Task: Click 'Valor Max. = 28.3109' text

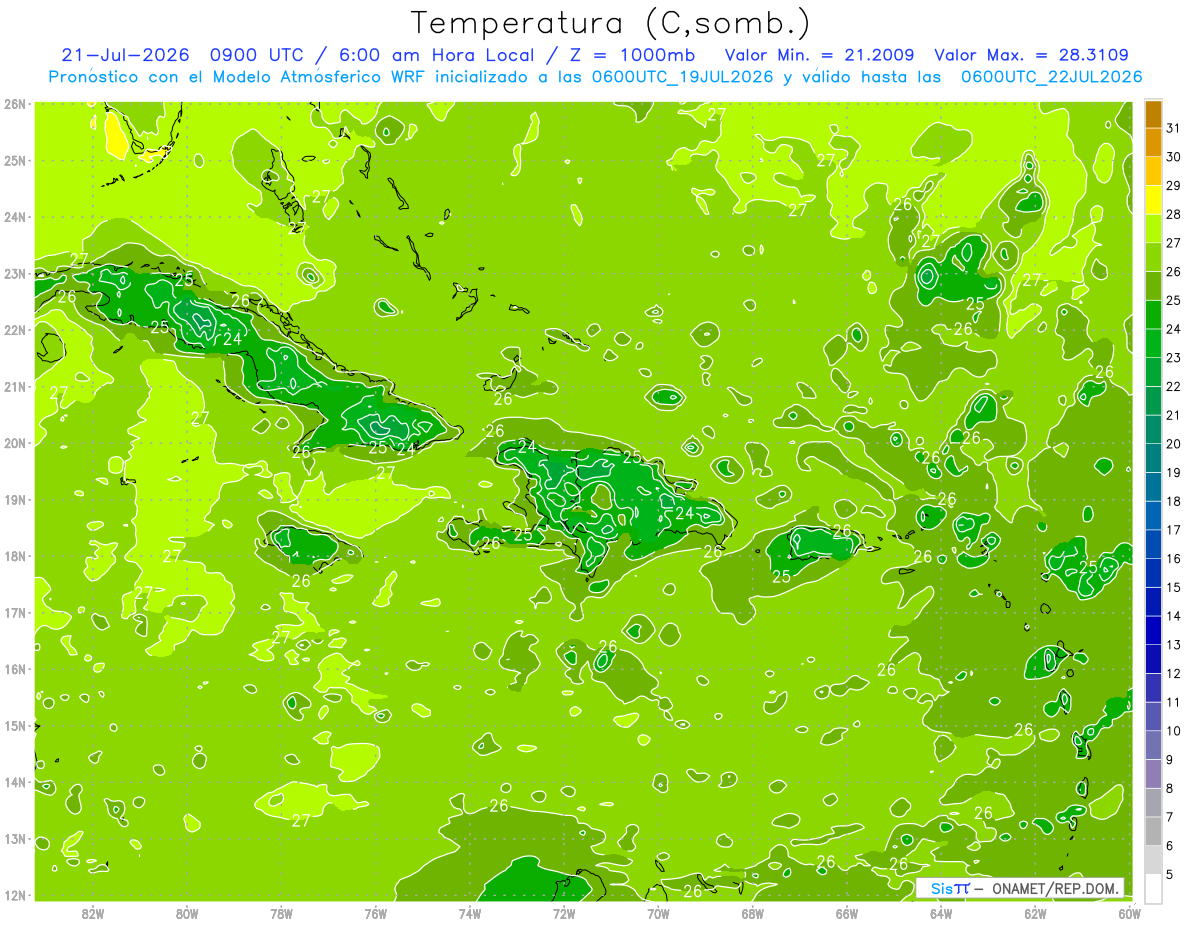Action: (x=1031, y=55)
